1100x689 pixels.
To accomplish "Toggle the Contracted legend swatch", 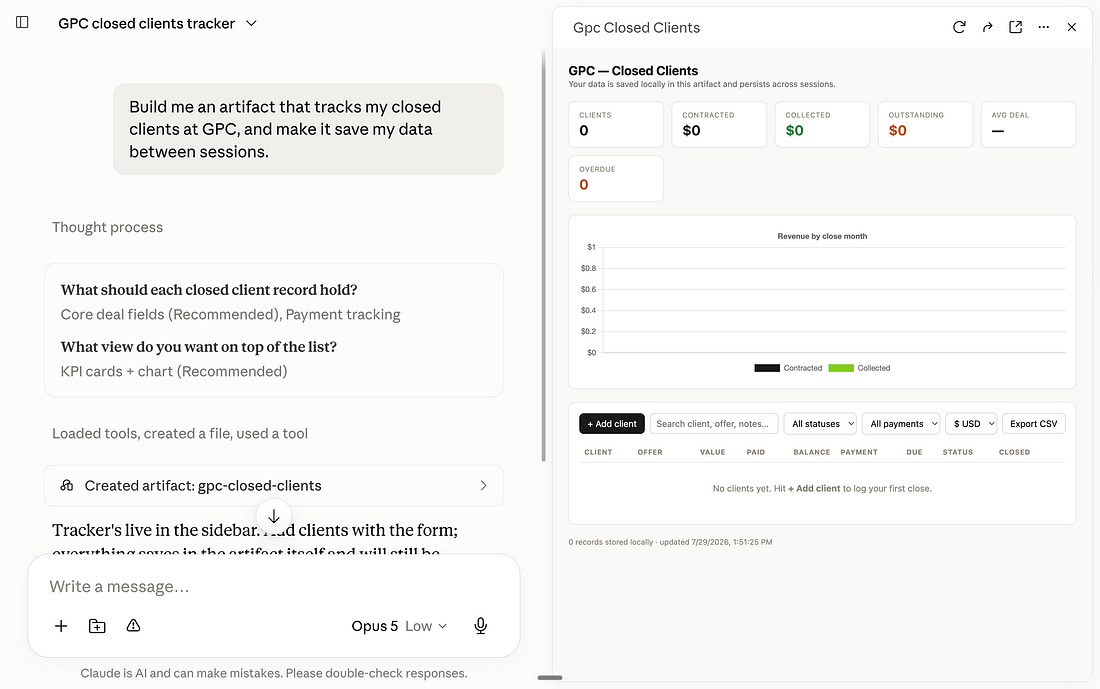I will pos(767,368).
